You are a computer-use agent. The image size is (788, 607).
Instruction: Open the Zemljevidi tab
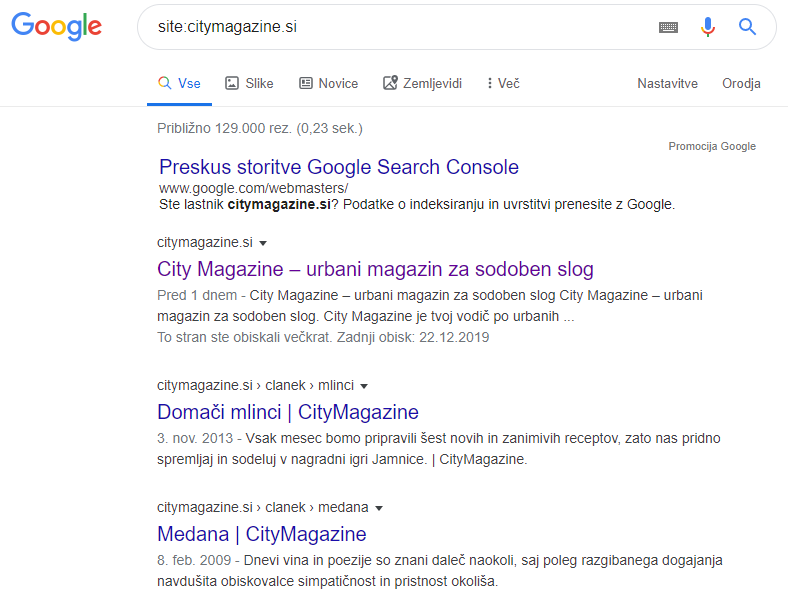[x=422, y=83]
